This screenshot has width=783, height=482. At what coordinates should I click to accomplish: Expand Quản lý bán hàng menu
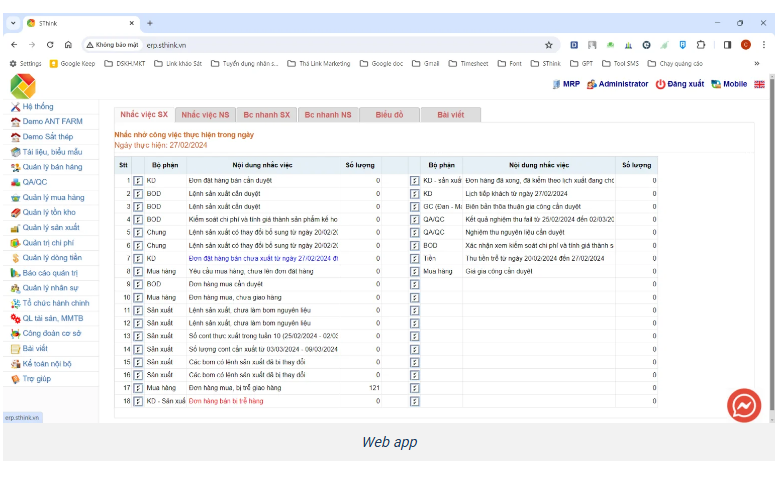(x=51, y=167)
